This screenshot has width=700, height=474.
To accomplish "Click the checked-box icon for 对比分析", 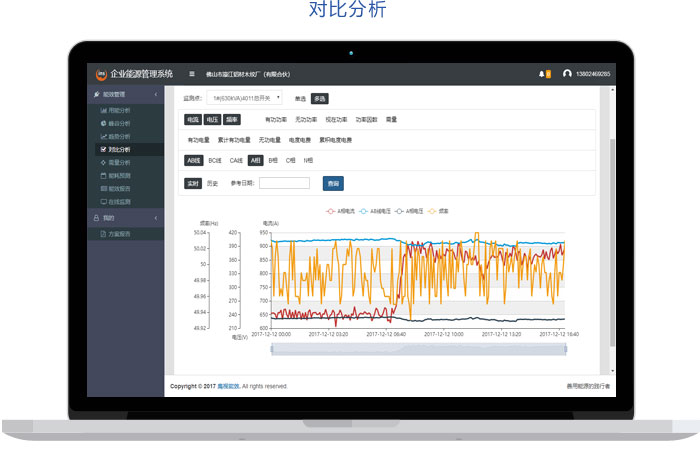I will (104, 150).
